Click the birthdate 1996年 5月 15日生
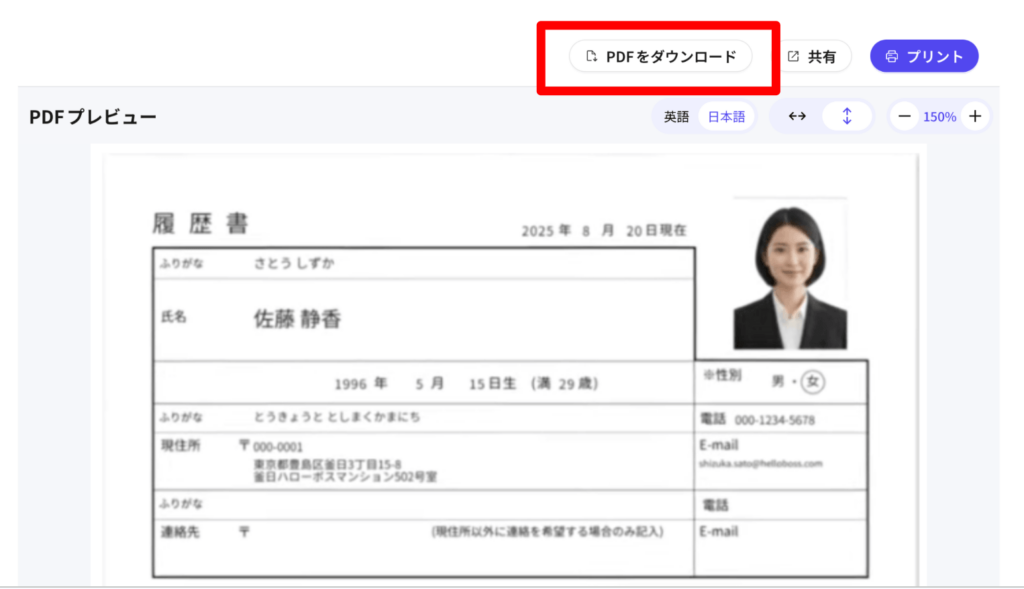 (x=425, y=383)
